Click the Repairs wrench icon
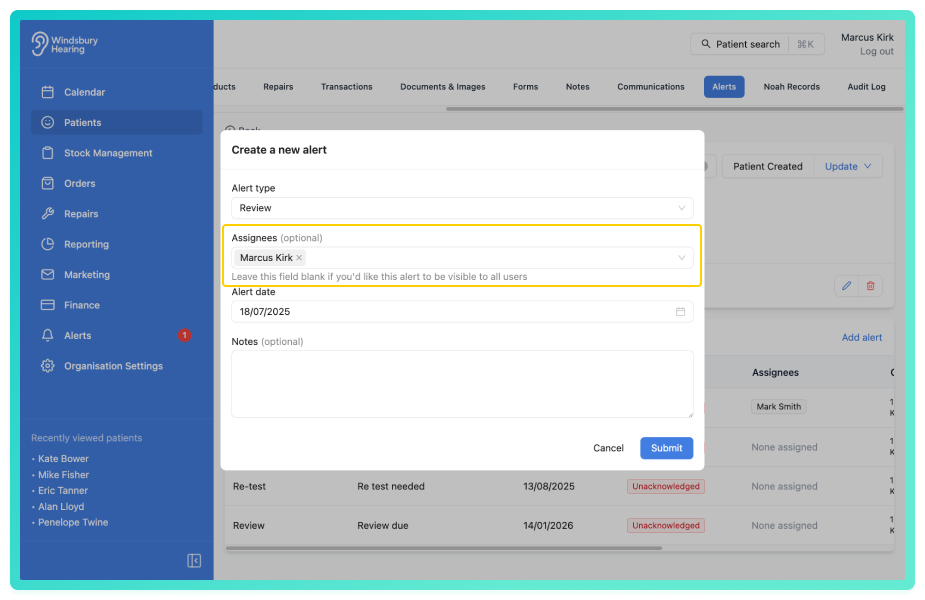Screen dimensions: 925x600 point(48,214)
